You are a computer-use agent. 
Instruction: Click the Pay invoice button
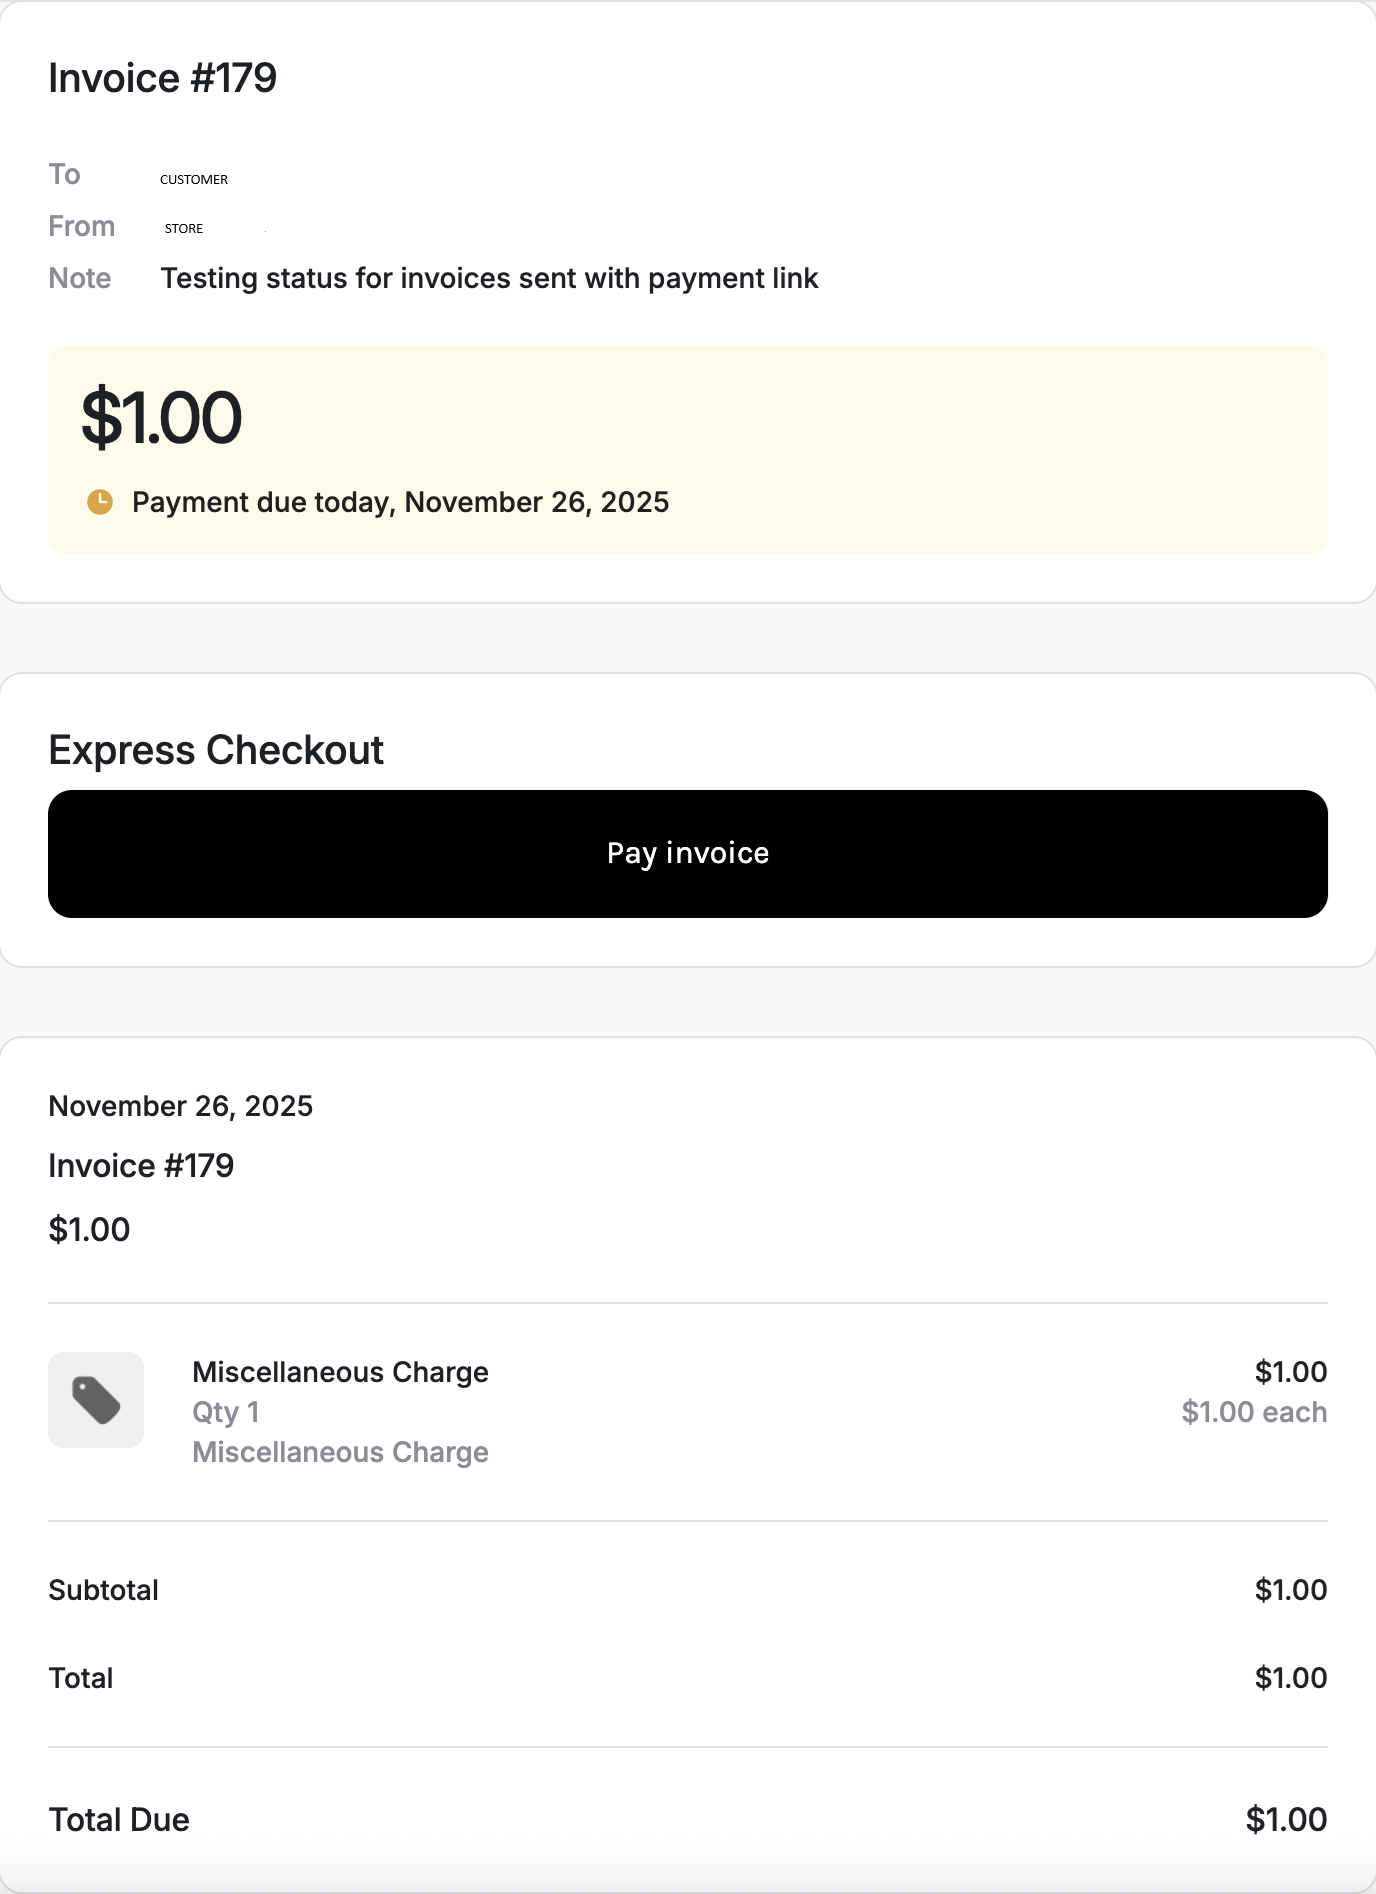[688, 854]
